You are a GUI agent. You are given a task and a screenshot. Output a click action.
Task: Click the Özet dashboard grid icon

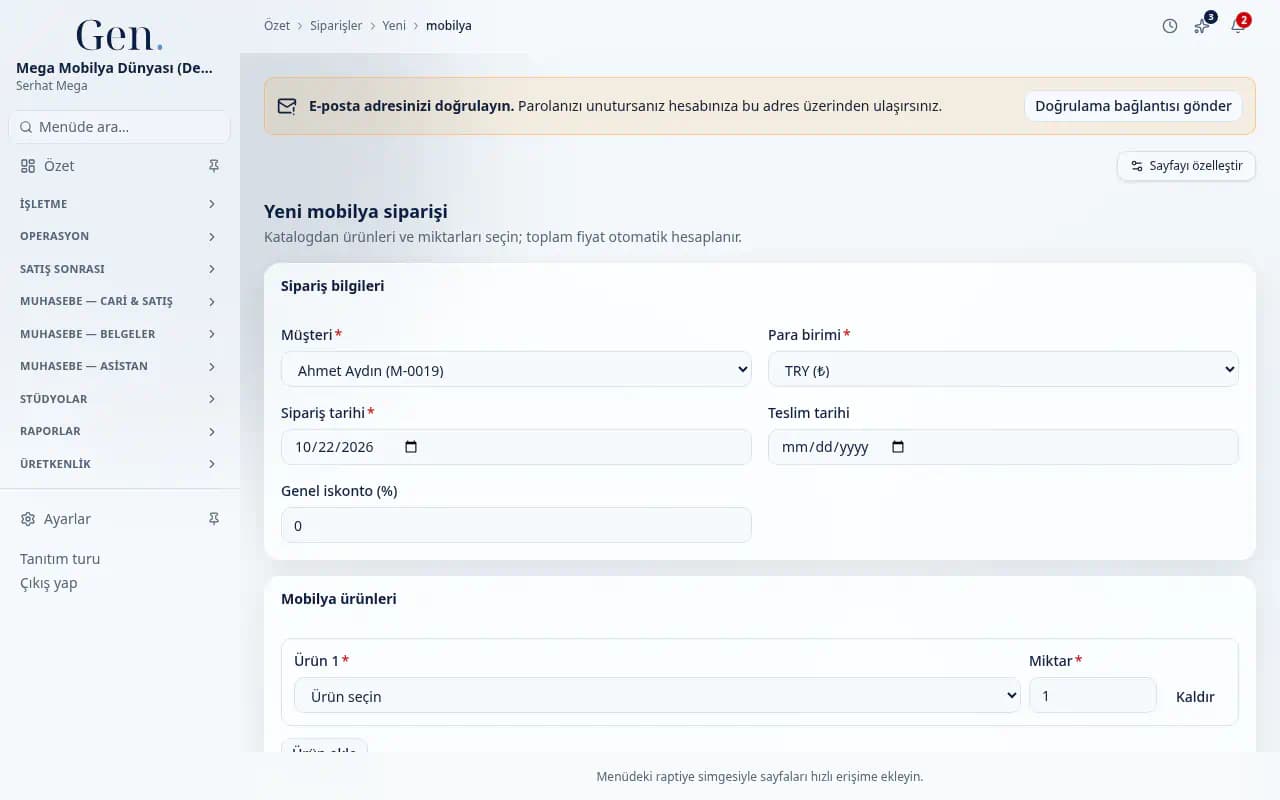click(28, 166)
